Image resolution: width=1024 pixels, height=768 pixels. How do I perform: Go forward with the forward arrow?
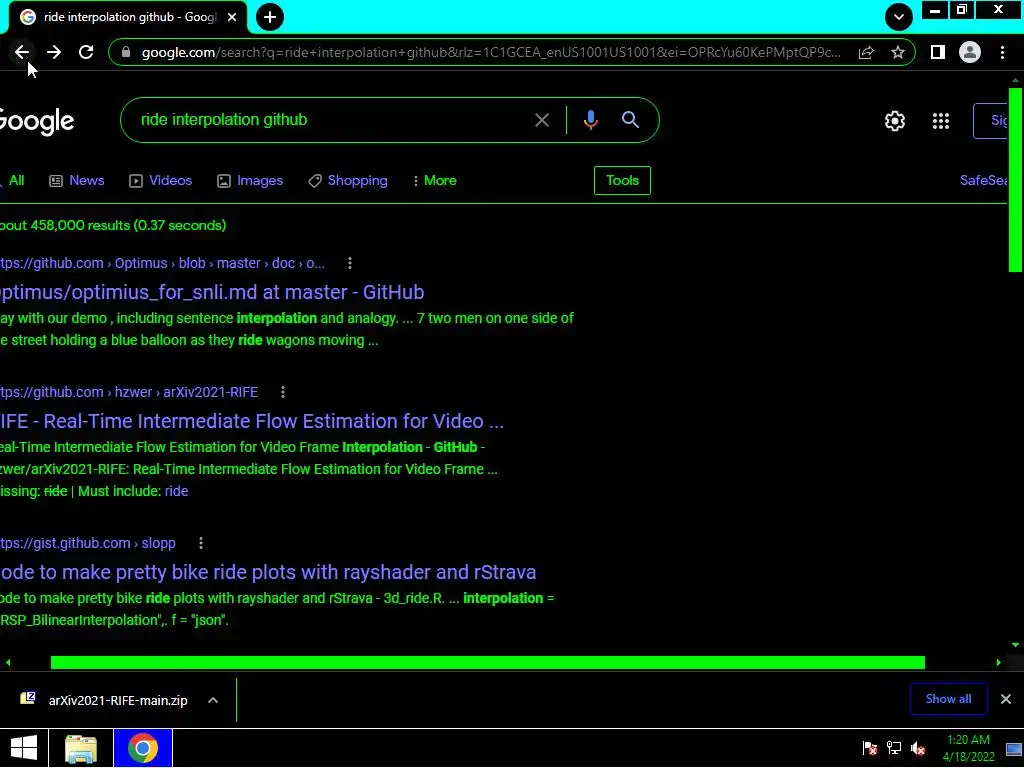(54, 52)
